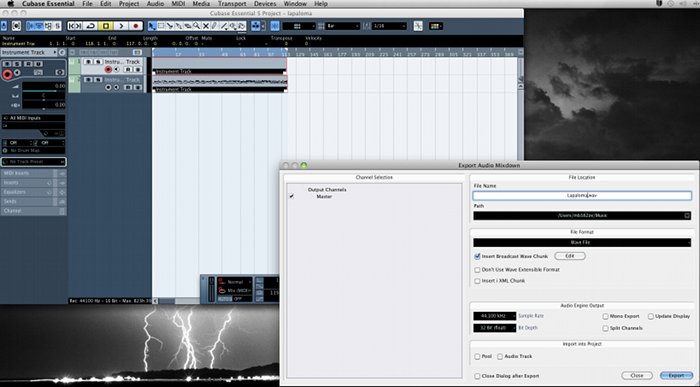
Task: Open the color selector icon in toolbar
Action: 435,26
